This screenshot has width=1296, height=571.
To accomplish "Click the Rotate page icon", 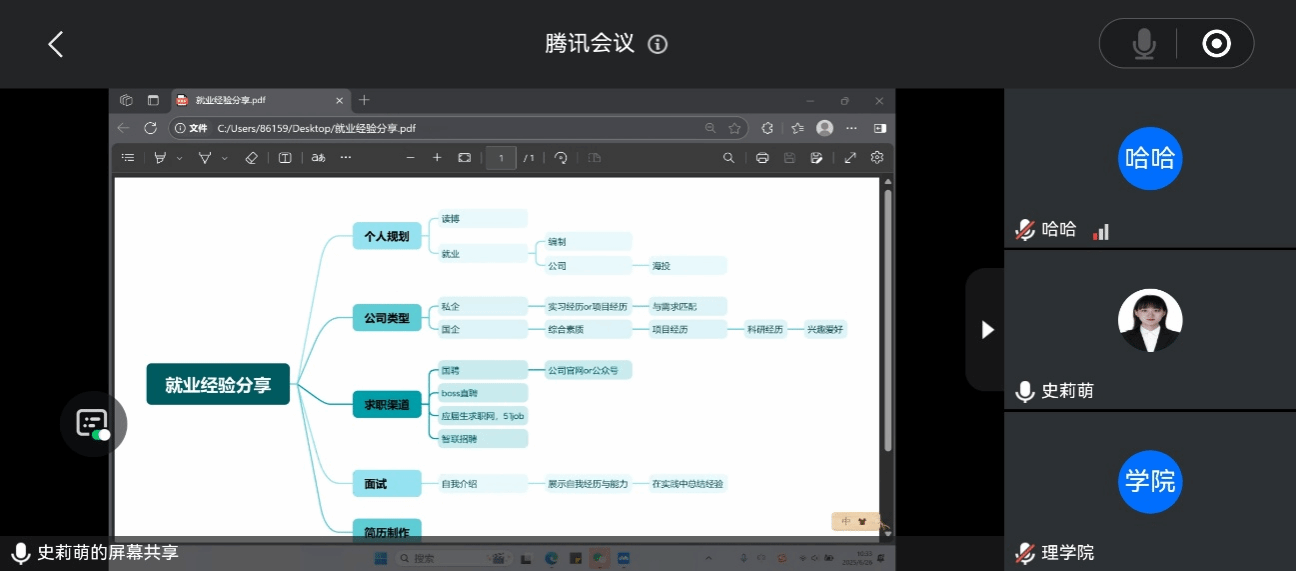I will 561,158.
